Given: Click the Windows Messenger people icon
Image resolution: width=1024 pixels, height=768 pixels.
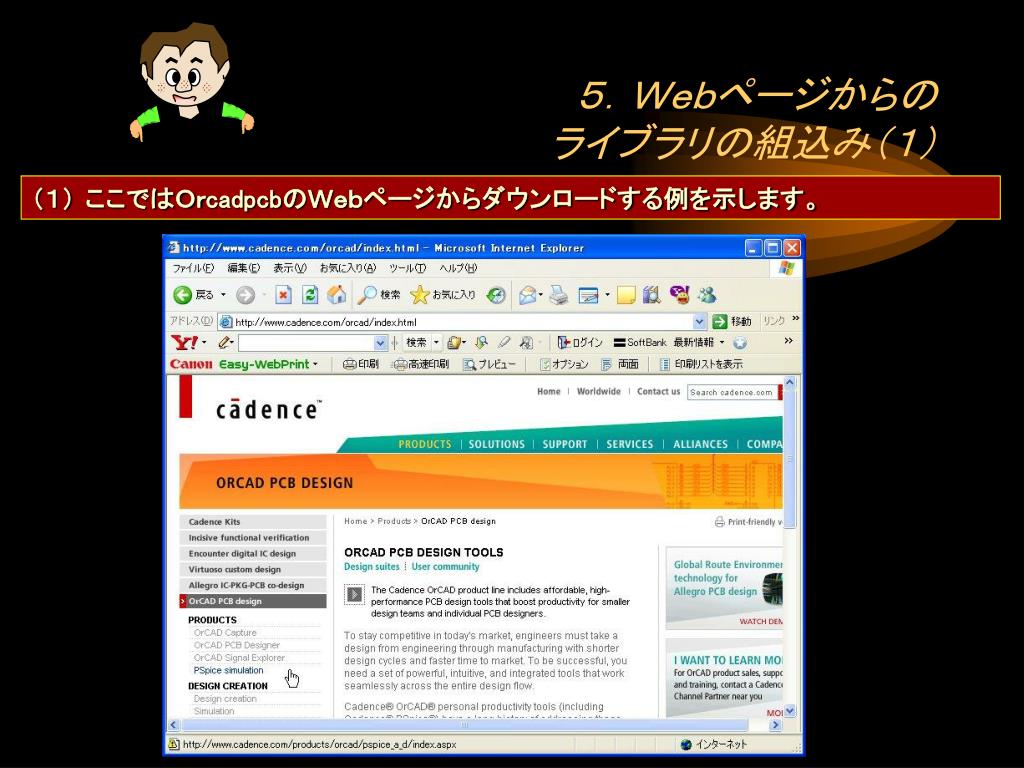Looking at the screenshot, I should (707, 295).
